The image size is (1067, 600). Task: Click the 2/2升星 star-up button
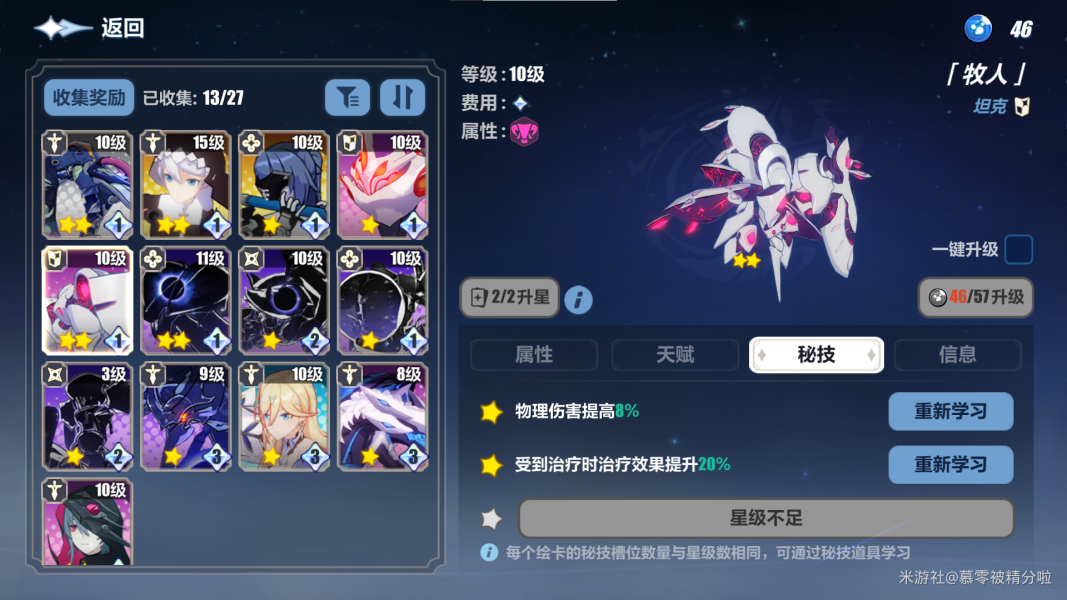[x=510, y=297]
